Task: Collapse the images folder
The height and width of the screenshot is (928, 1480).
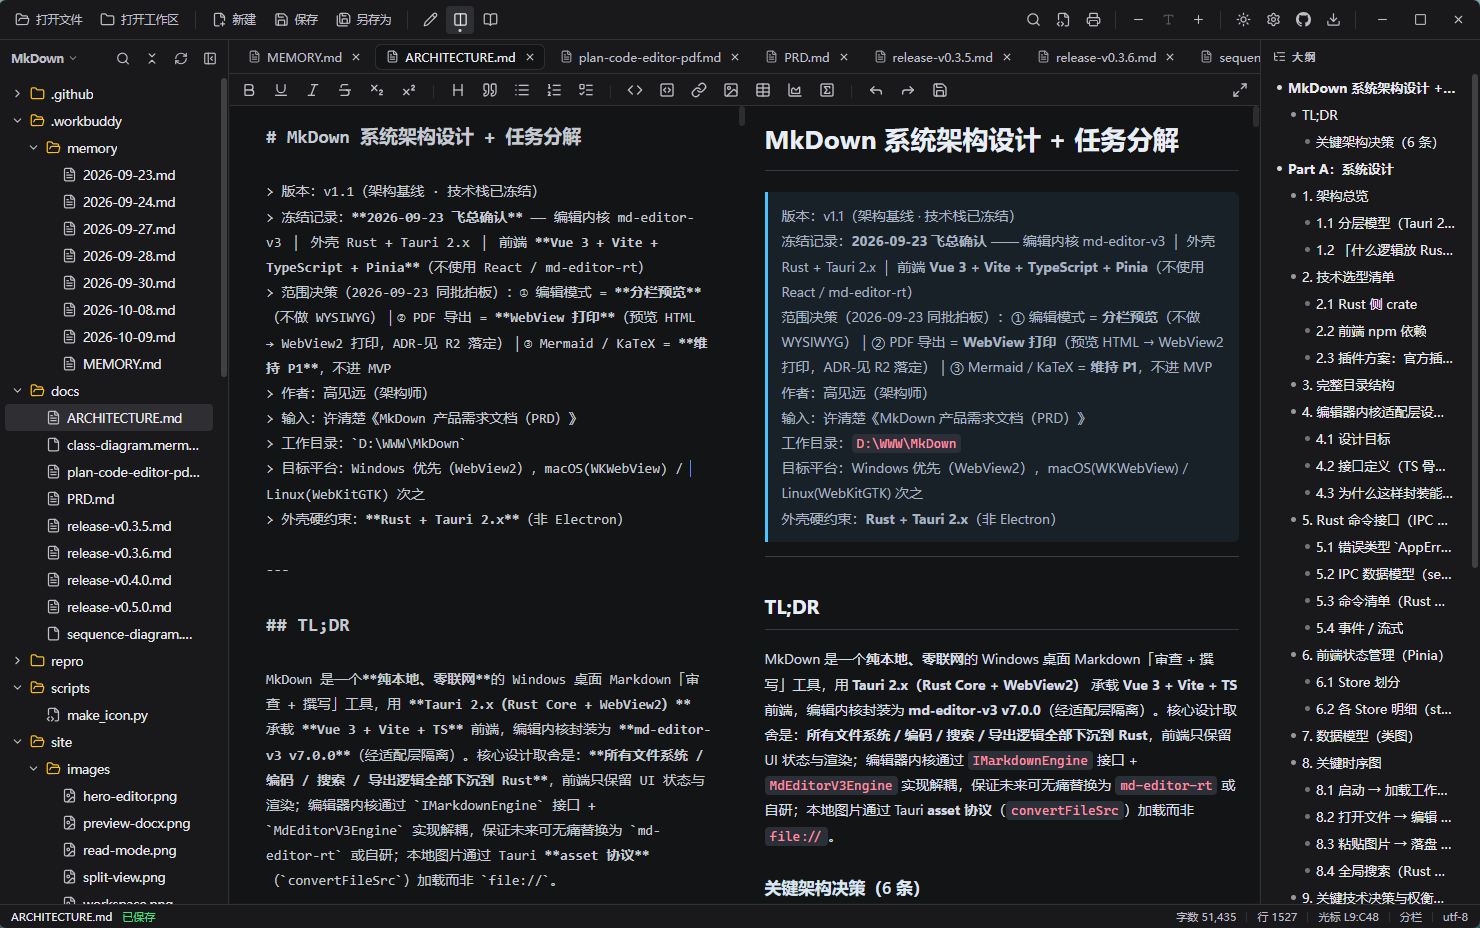Action: pyautogui.click(x=33, y=769)
